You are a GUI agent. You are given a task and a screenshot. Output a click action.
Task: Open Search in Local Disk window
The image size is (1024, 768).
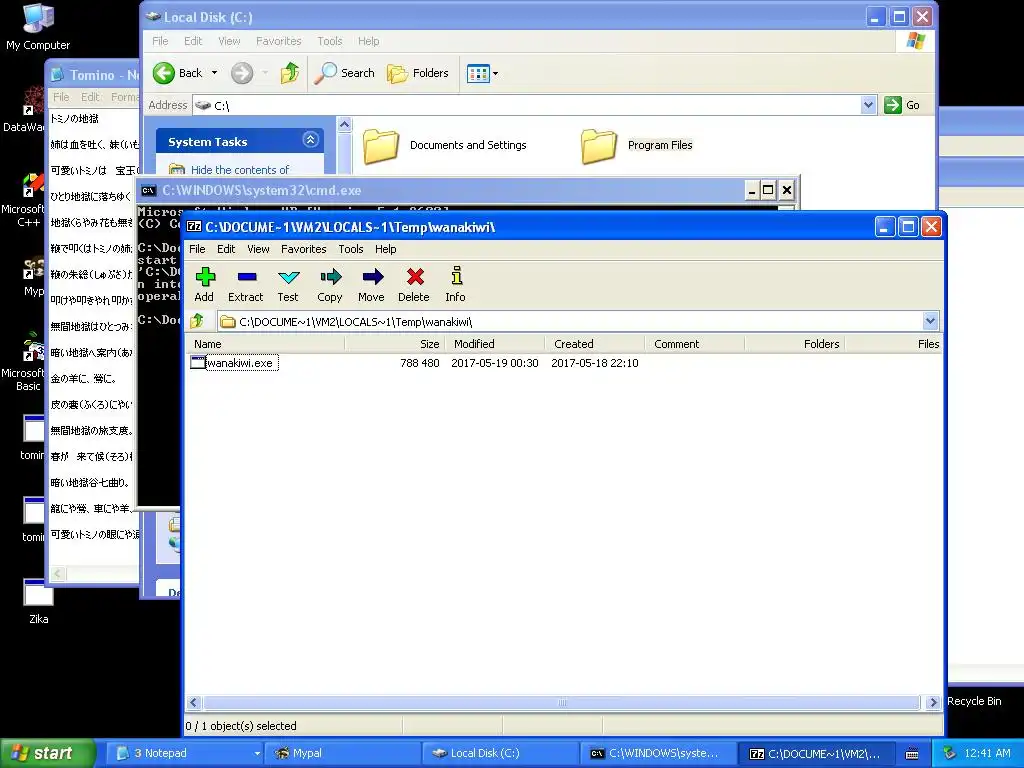coord(344,73)
